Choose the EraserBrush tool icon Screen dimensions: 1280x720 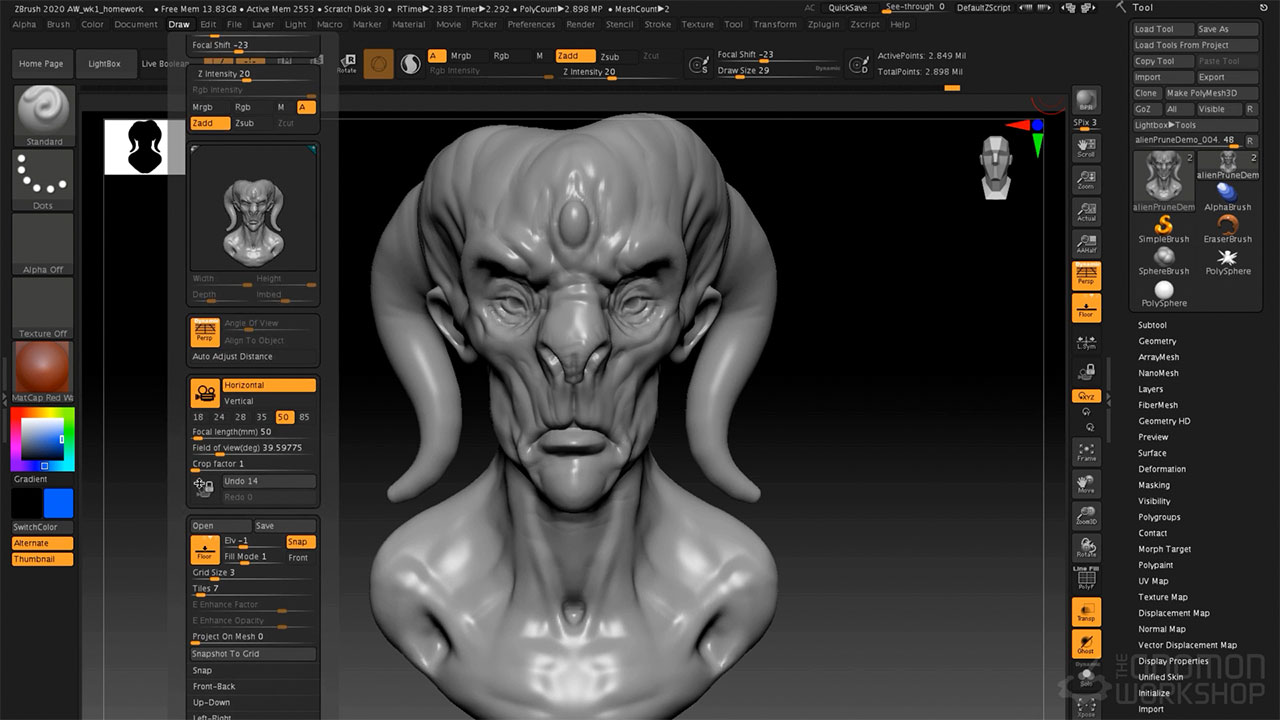(1227, 228)
